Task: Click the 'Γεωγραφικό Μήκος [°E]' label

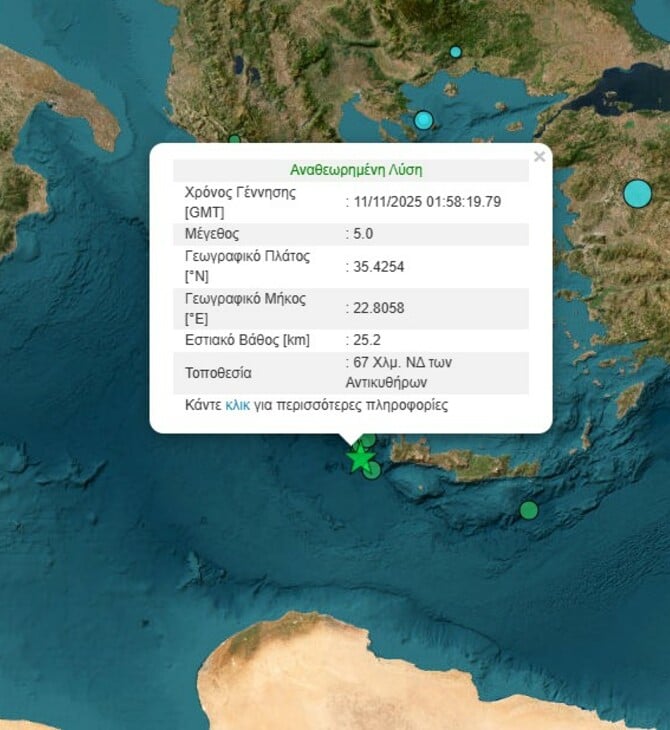Action: click(x=245, y=308)
